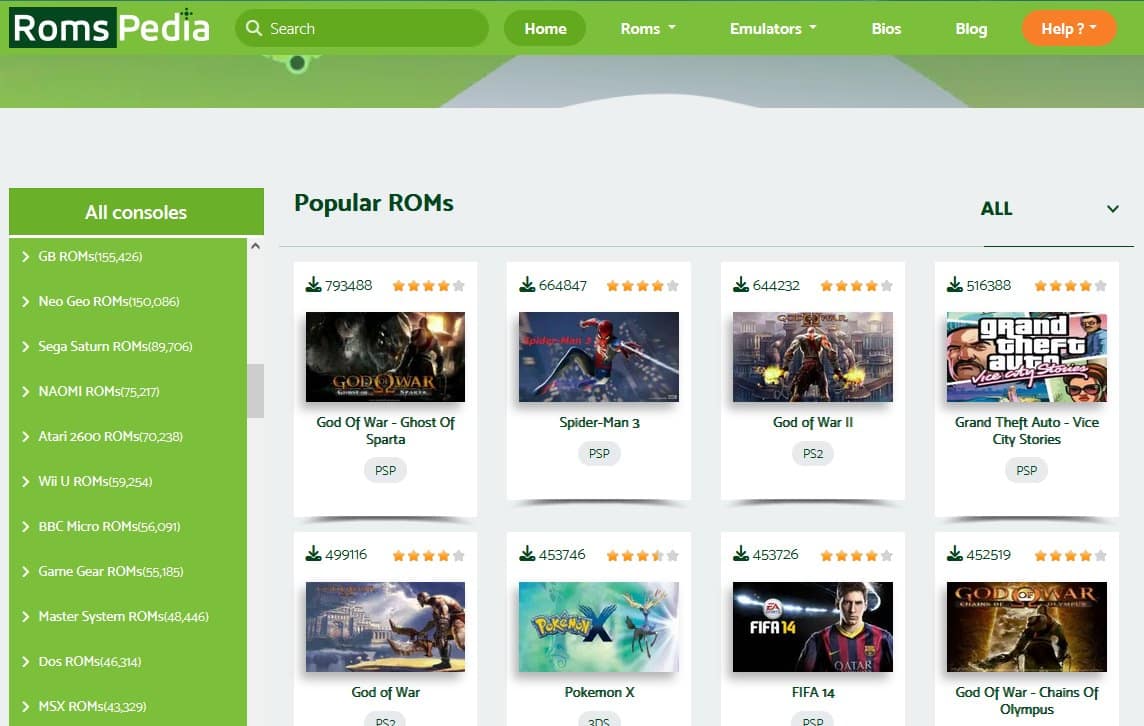
Task: Open the Spider-Man 3 title link
Action: [x=599, y=422]
